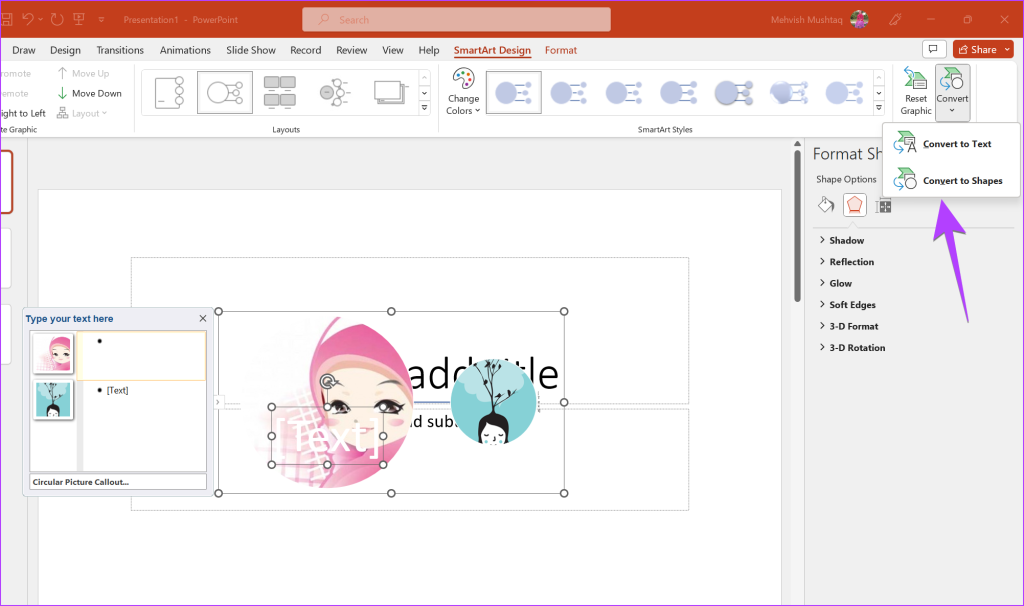Expand the 3-D Rotation section
The height and width of the screenshot is (606, 1024).
pos(857,348)
